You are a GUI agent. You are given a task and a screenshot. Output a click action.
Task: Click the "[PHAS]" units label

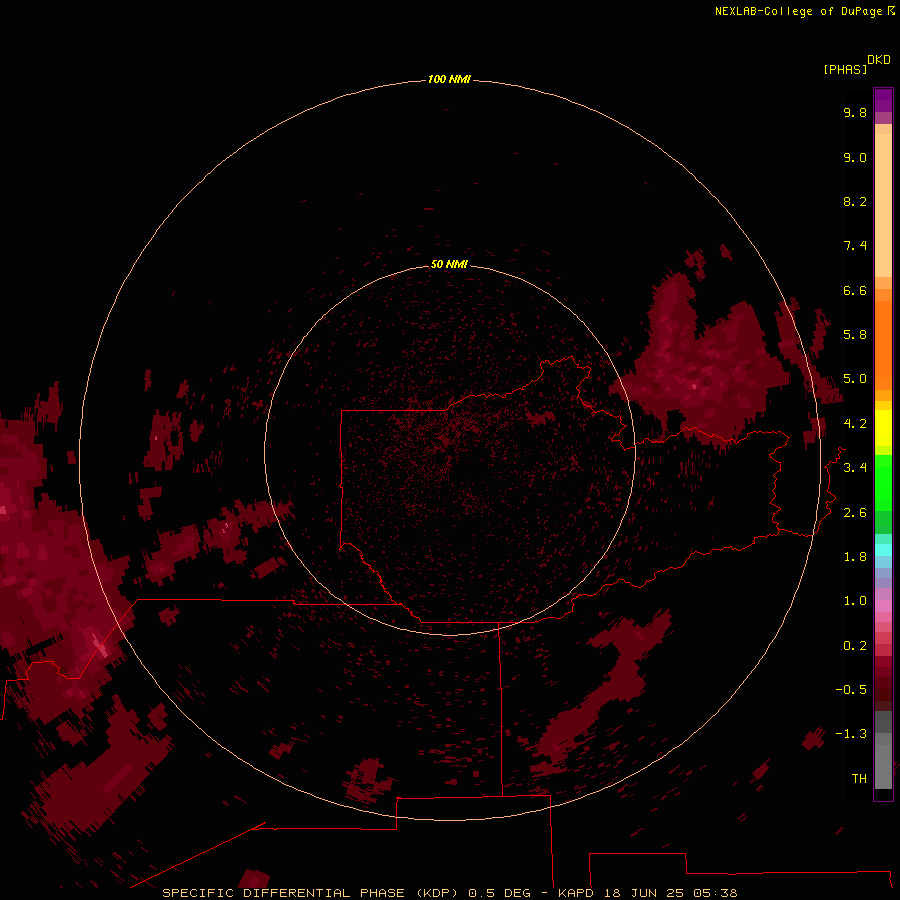coord(845,70)
